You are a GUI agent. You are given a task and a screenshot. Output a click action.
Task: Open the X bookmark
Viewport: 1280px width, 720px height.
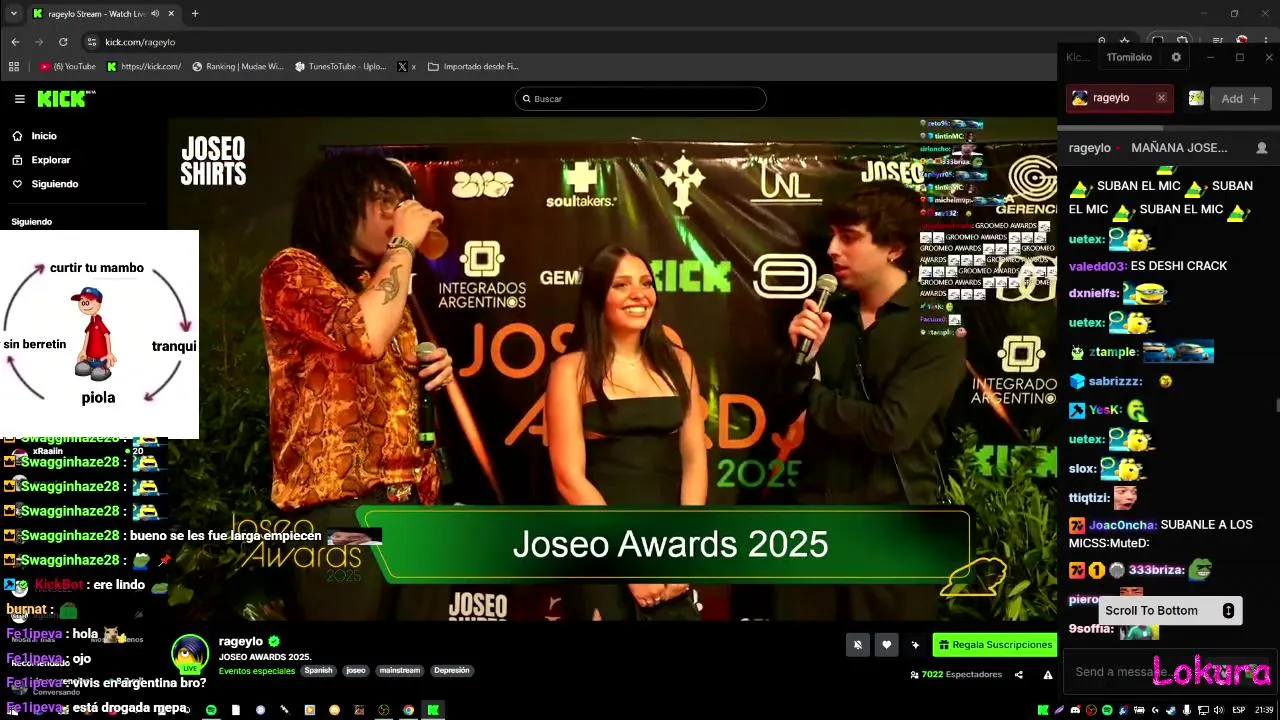click(x=406, y=67)
